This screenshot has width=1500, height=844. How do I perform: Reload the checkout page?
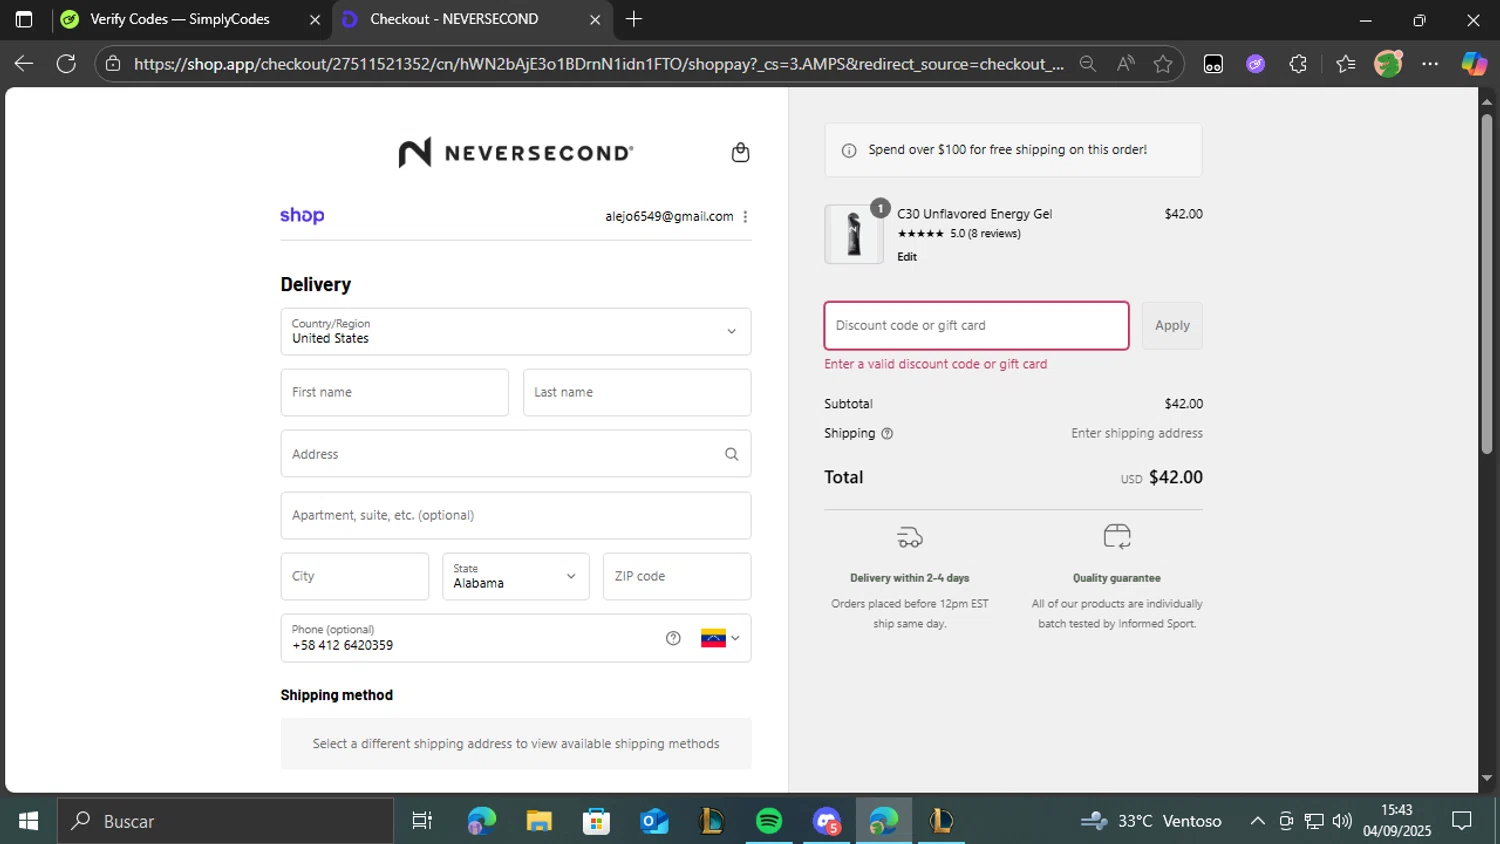66,63
